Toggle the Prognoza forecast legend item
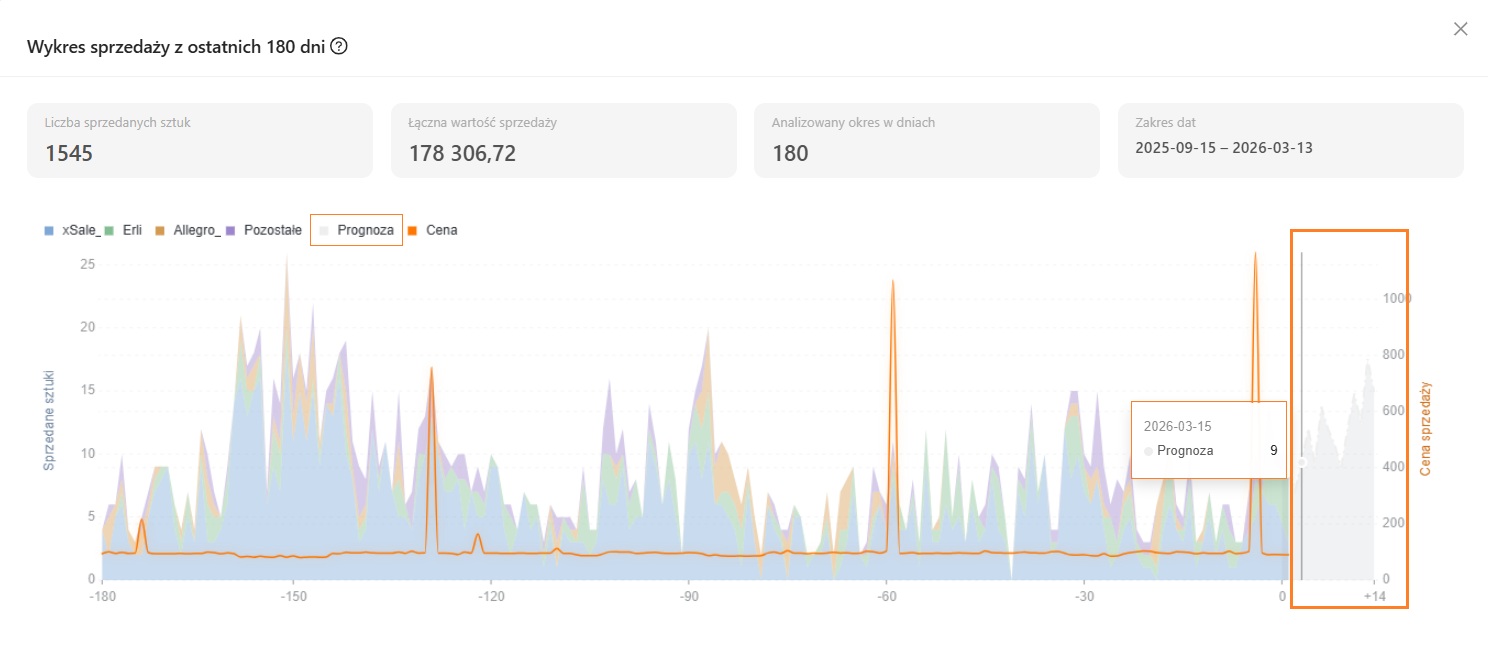Image resolution: width=1488 pixels, height=651 pixels. pyautogui.click(x=357, y=230)
